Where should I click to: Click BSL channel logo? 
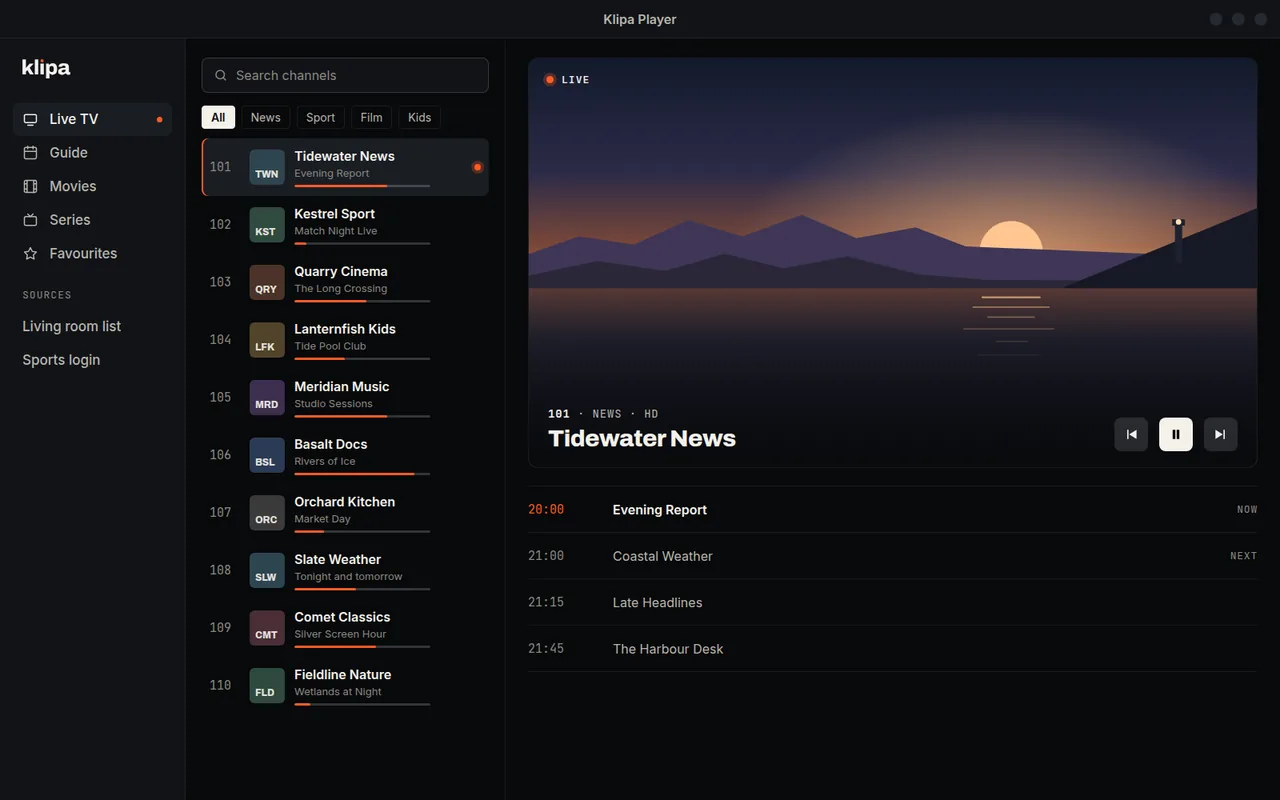point(267,455)
